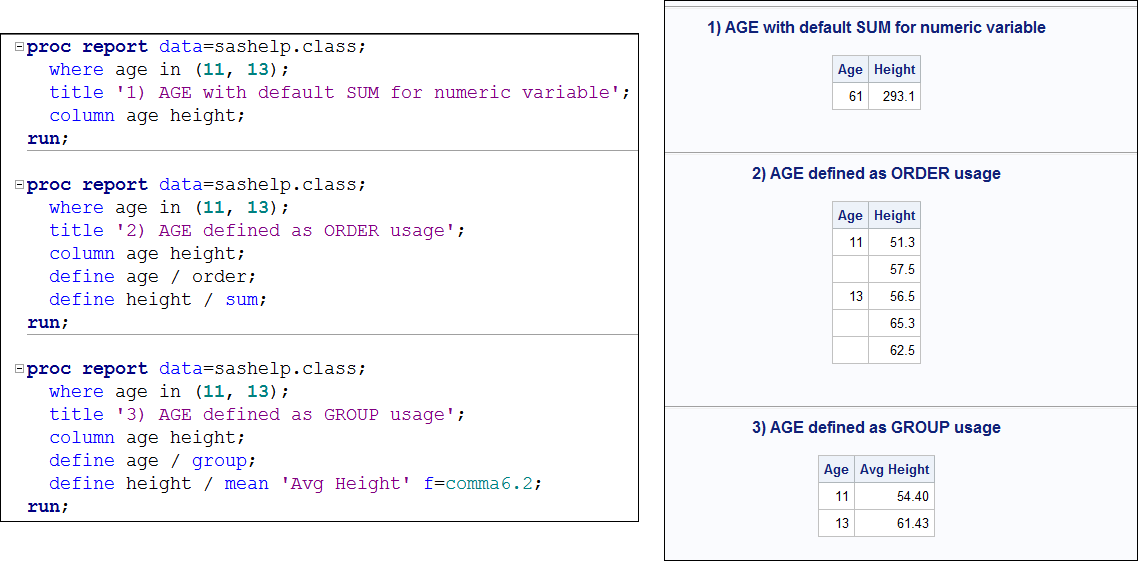The image size is (1138, 561).
Task: Place cursor on the 'define age / order;' line
Action: 152,277
